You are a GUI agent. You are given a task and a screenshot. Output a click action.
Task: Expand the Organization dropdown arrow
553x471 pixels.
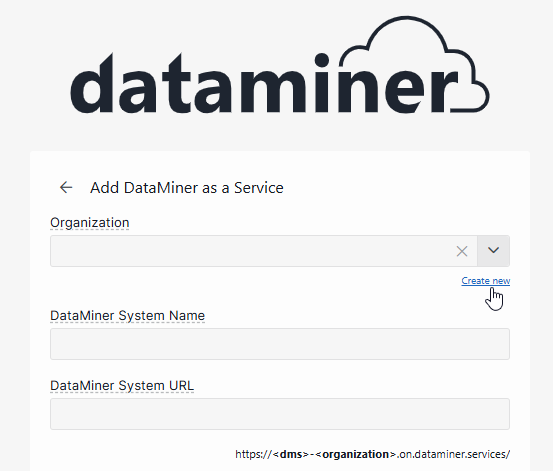coord(493,251)
